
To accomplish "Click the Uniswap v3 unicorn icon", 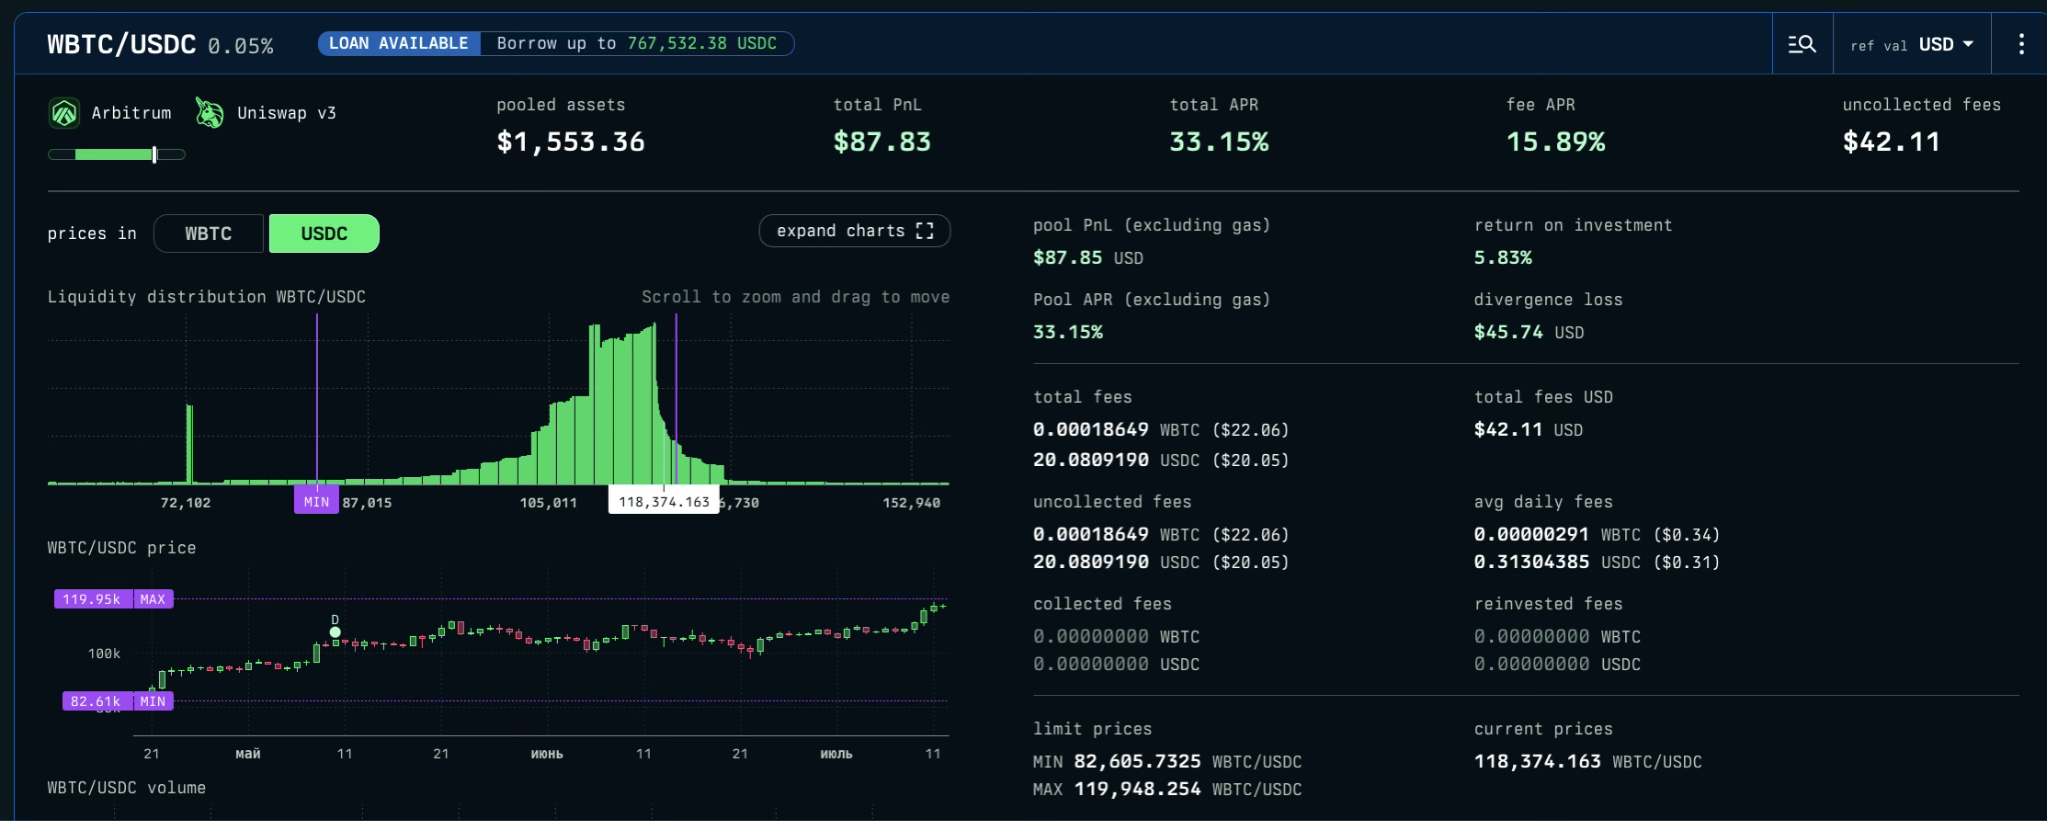I will [x=209, y=113].
